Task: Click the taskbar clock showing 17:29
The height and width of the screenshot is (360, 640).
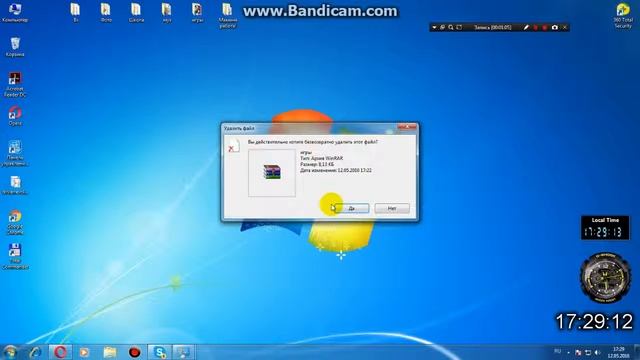Action: 619,352
